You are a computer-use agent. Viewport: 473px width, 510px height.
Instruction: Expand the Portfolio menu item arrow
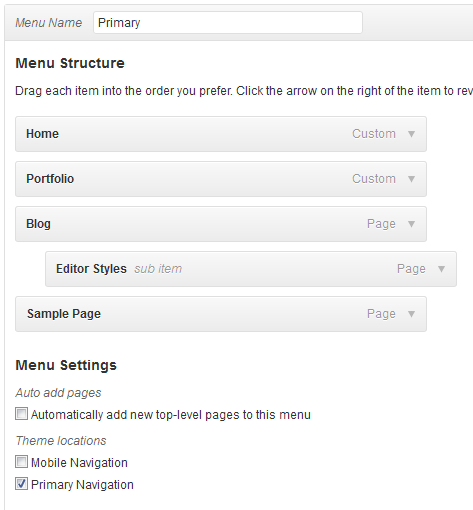coord(411,179)
